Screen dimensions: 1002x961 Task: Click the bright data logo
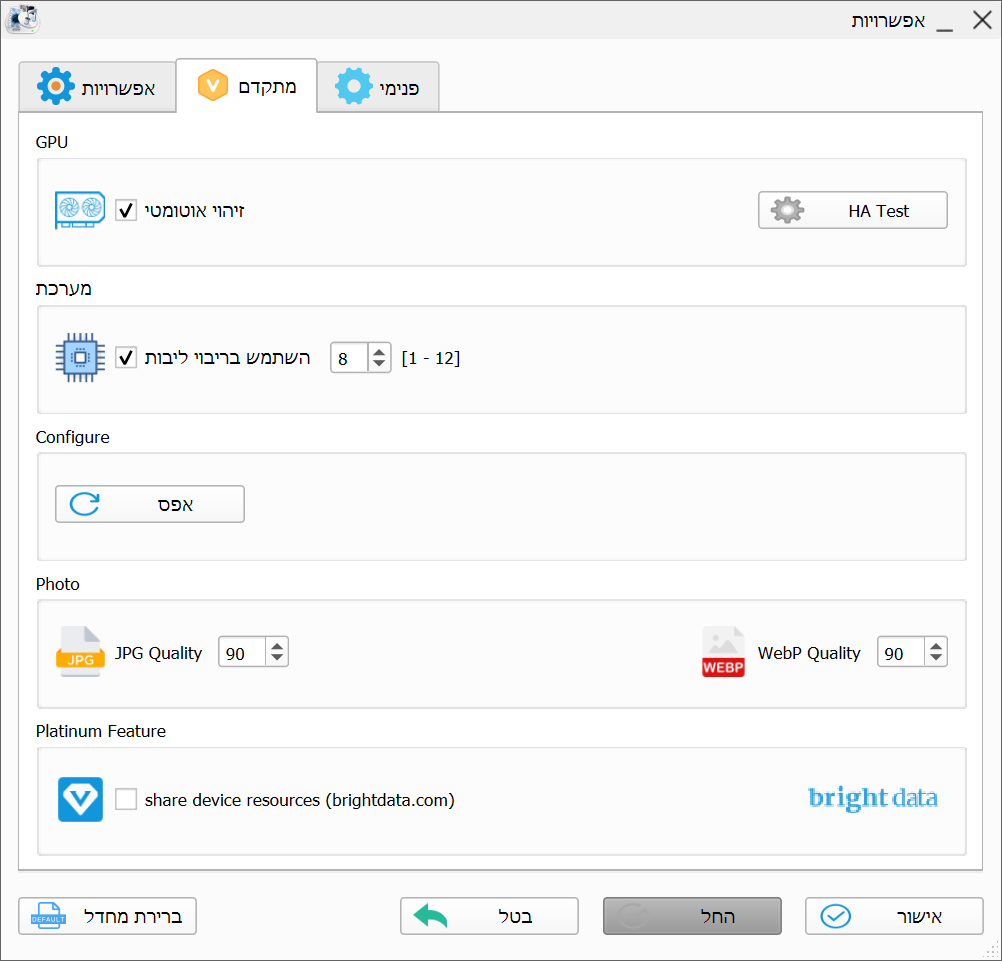[872, 798]
